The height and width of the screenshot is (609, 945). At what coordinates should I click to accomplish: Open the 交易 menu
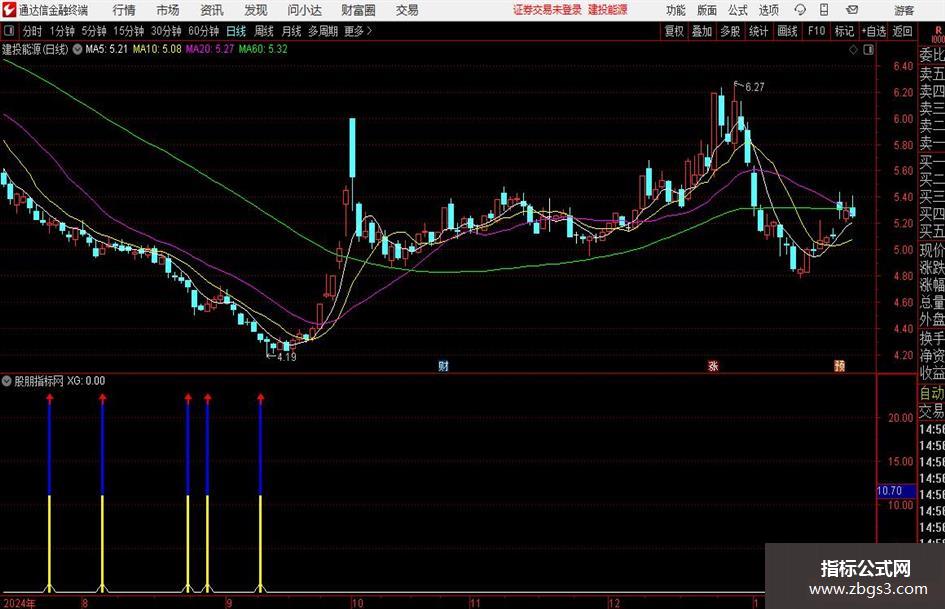tap(407, 10)
